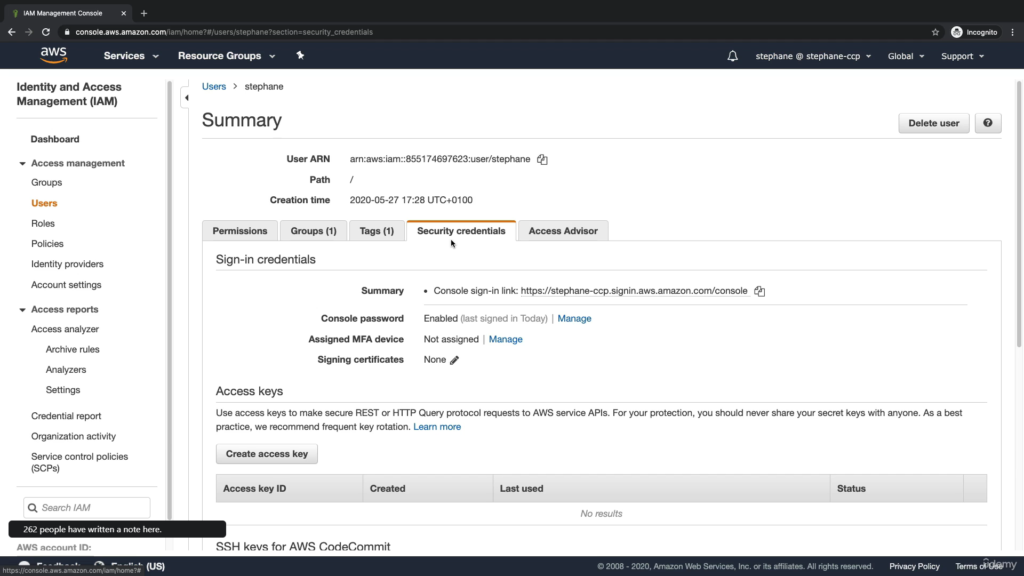Click the AWS logo home icon
Viewport: 1024px width, 576px height.
(x=54, y=56)
